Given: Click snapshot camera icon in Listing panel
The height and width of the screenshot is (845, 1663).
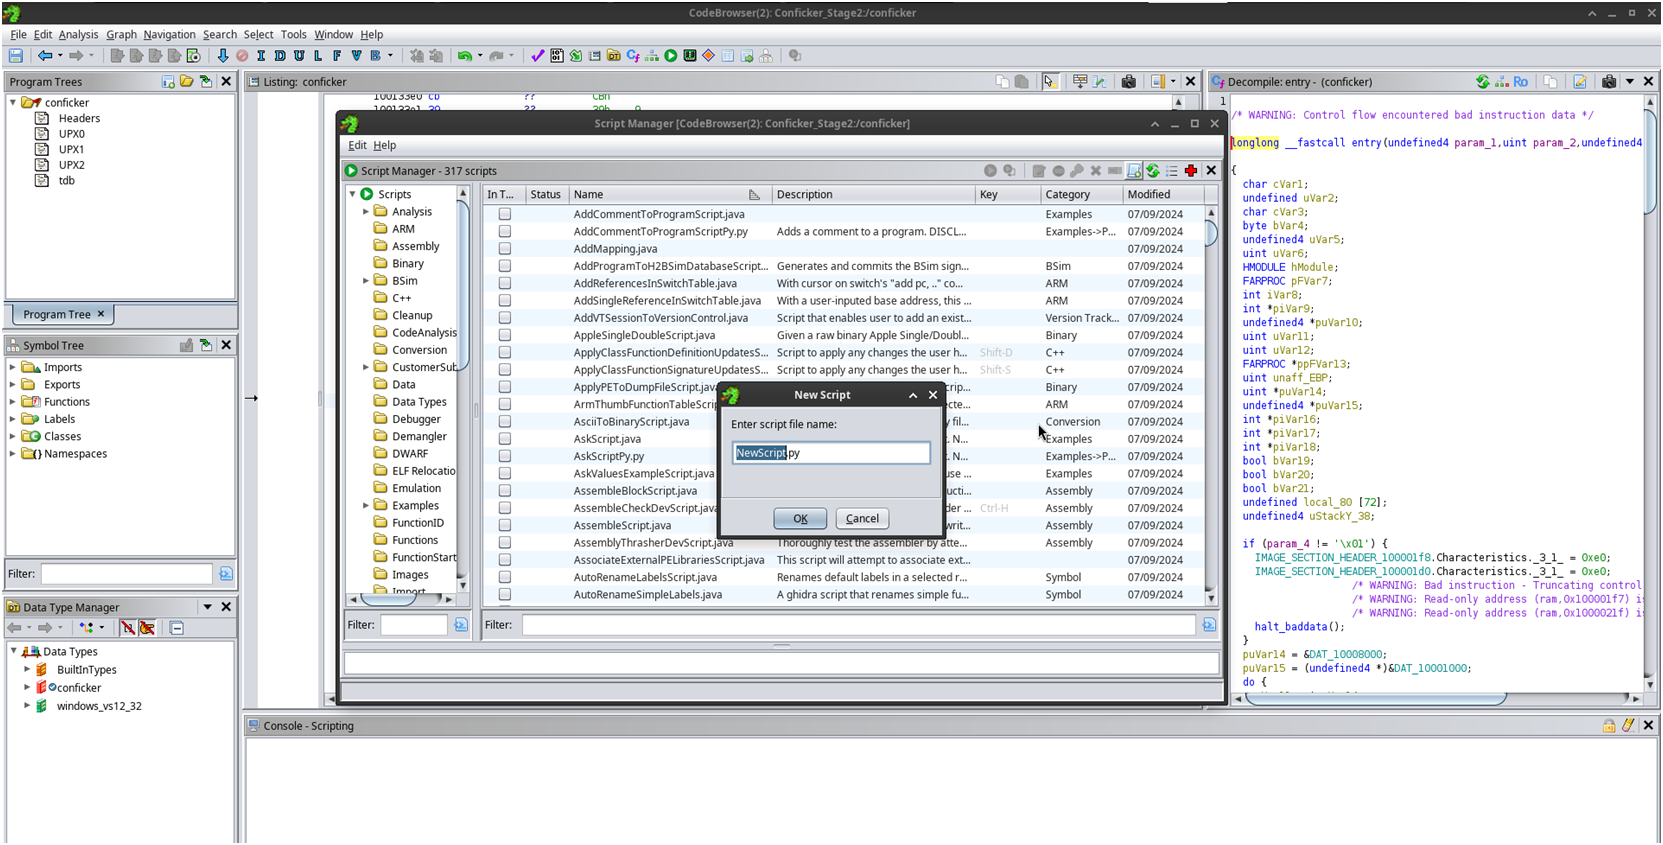Looking at the screenshot, I should (x=1129, y=82).
